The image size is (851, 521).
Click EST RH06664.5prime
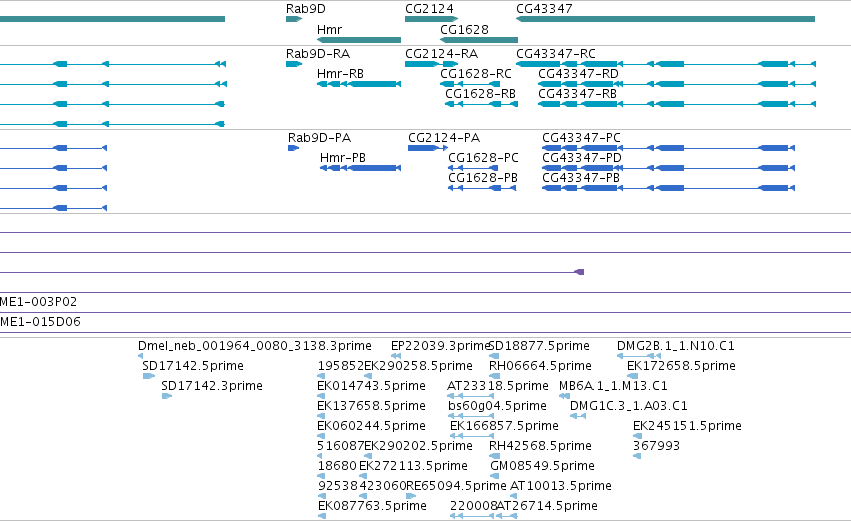pyautogui.click(x=540, y=366)
